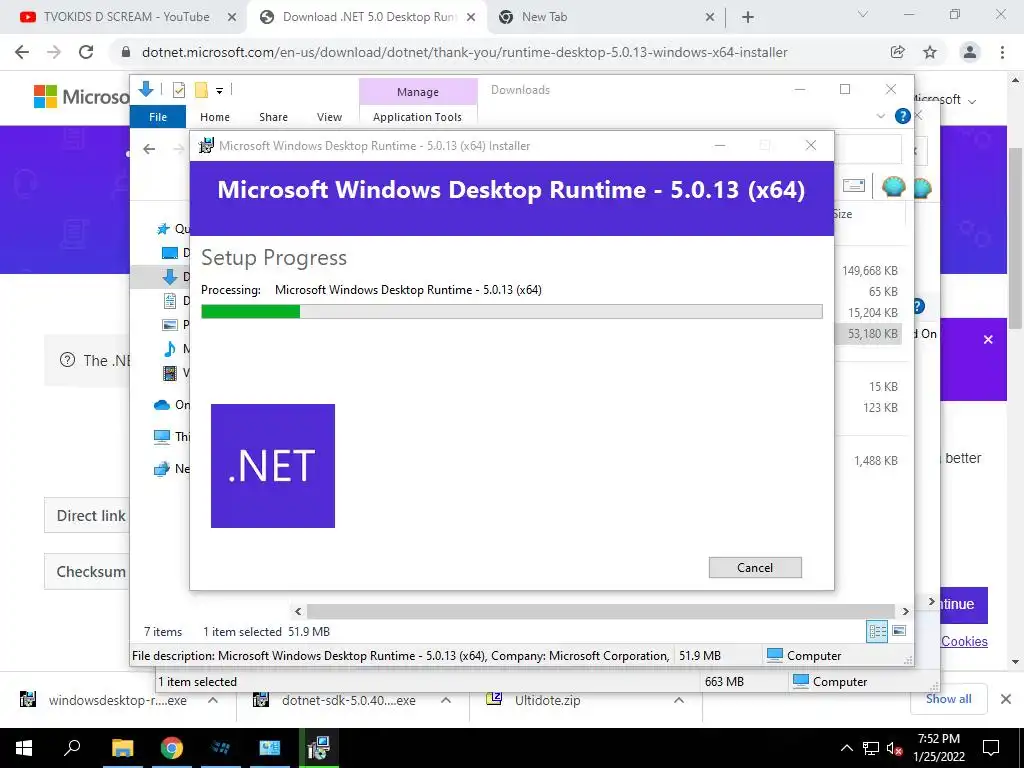Open the Home ribbon tab
The width and height of the screenshot is (1024, 768).
[x=215, y=117]
